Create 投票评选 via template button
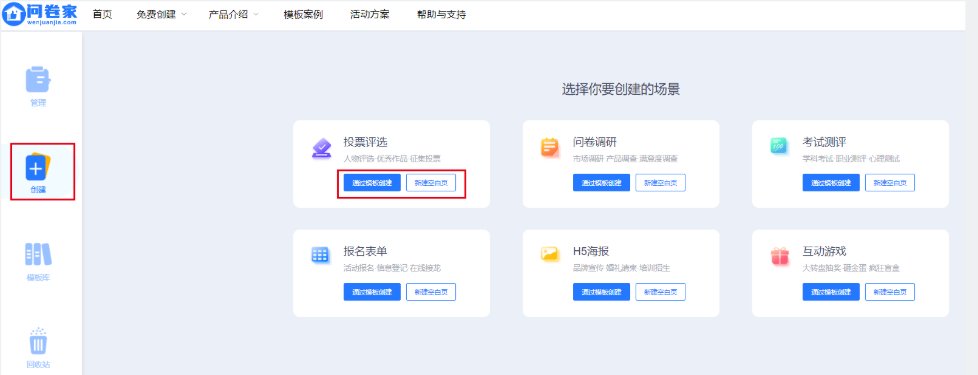The image size is (978, 375). (372, 183)
